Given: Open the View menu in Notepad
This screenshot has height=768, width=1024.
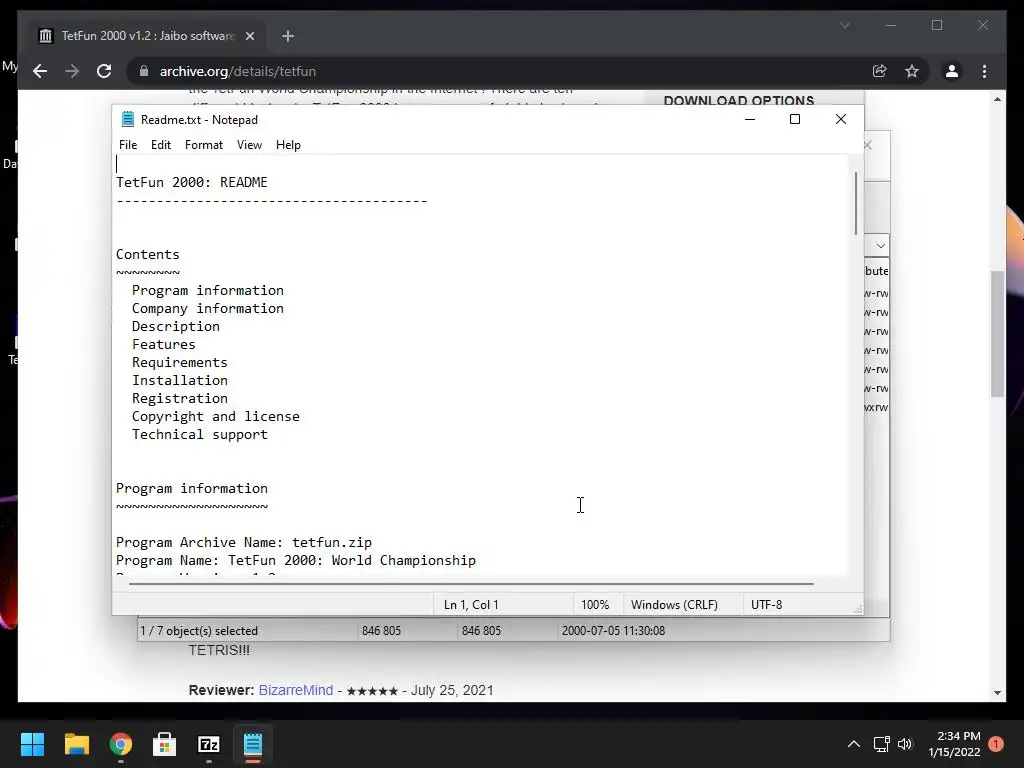Looking at the screenshot, I should 249,145.
